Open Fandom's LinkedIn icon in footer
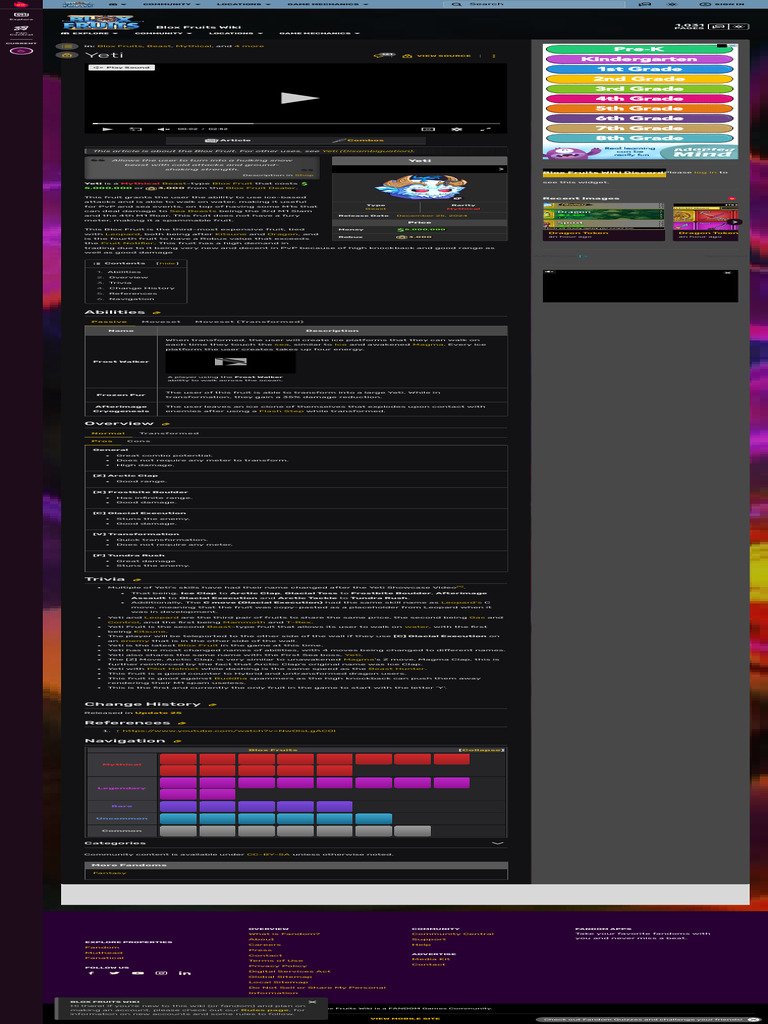The image size is (768, 1024). 185,974
